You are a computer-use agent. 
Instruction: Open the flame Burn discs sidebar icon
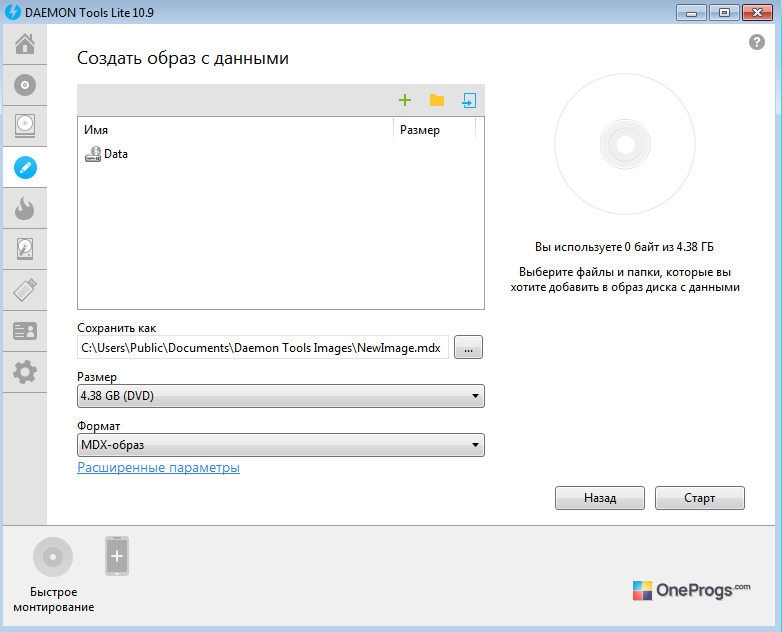tap(25, 208)
